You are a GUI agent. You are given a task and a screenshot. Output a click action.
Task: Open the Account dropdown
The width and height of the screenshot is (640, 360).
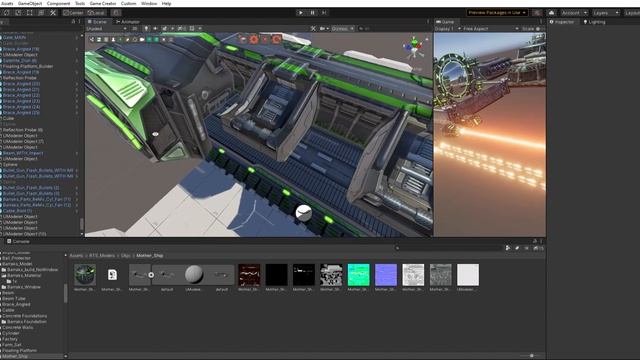pos(574,13)
